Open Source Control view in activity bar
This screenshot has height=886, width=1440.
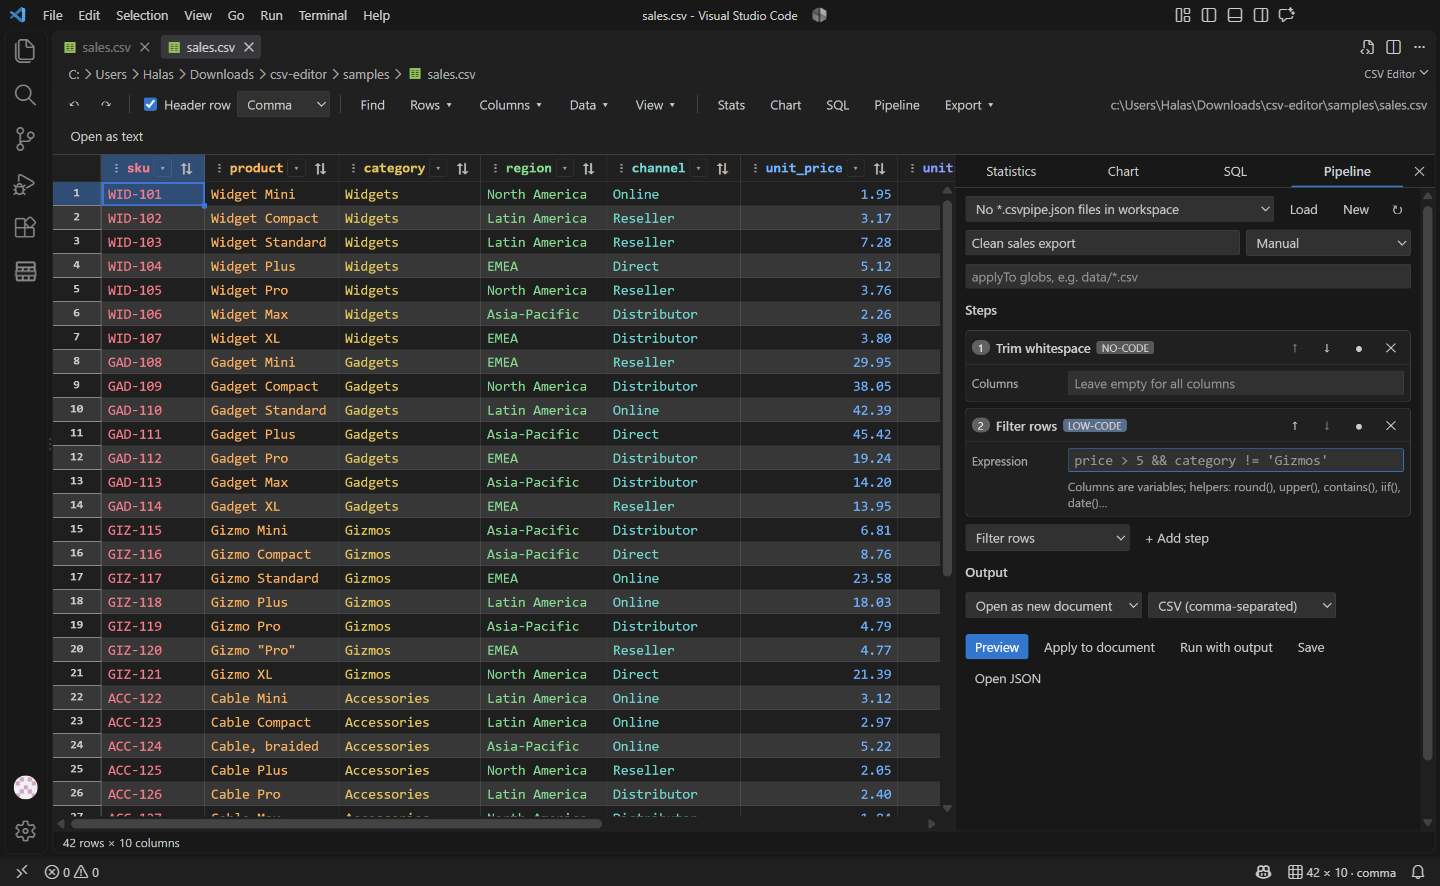click(x=25, y=139)
